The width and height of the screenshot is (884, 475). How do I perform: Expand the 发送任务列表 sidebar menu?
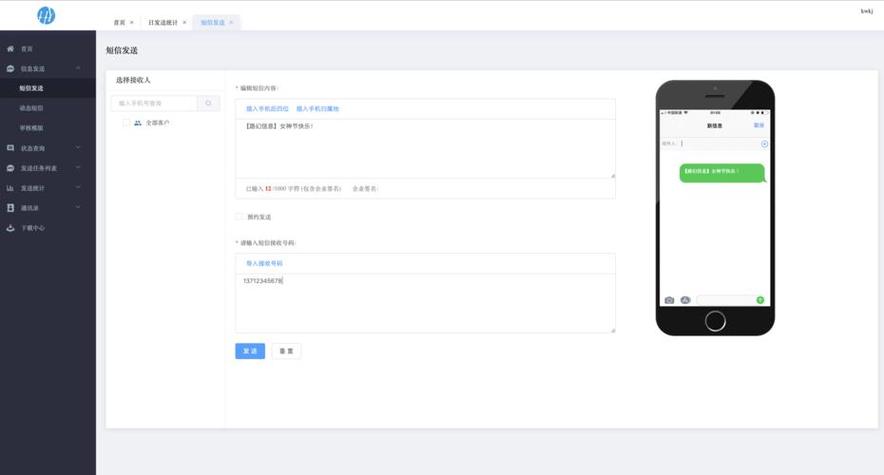tap(78, 168)
